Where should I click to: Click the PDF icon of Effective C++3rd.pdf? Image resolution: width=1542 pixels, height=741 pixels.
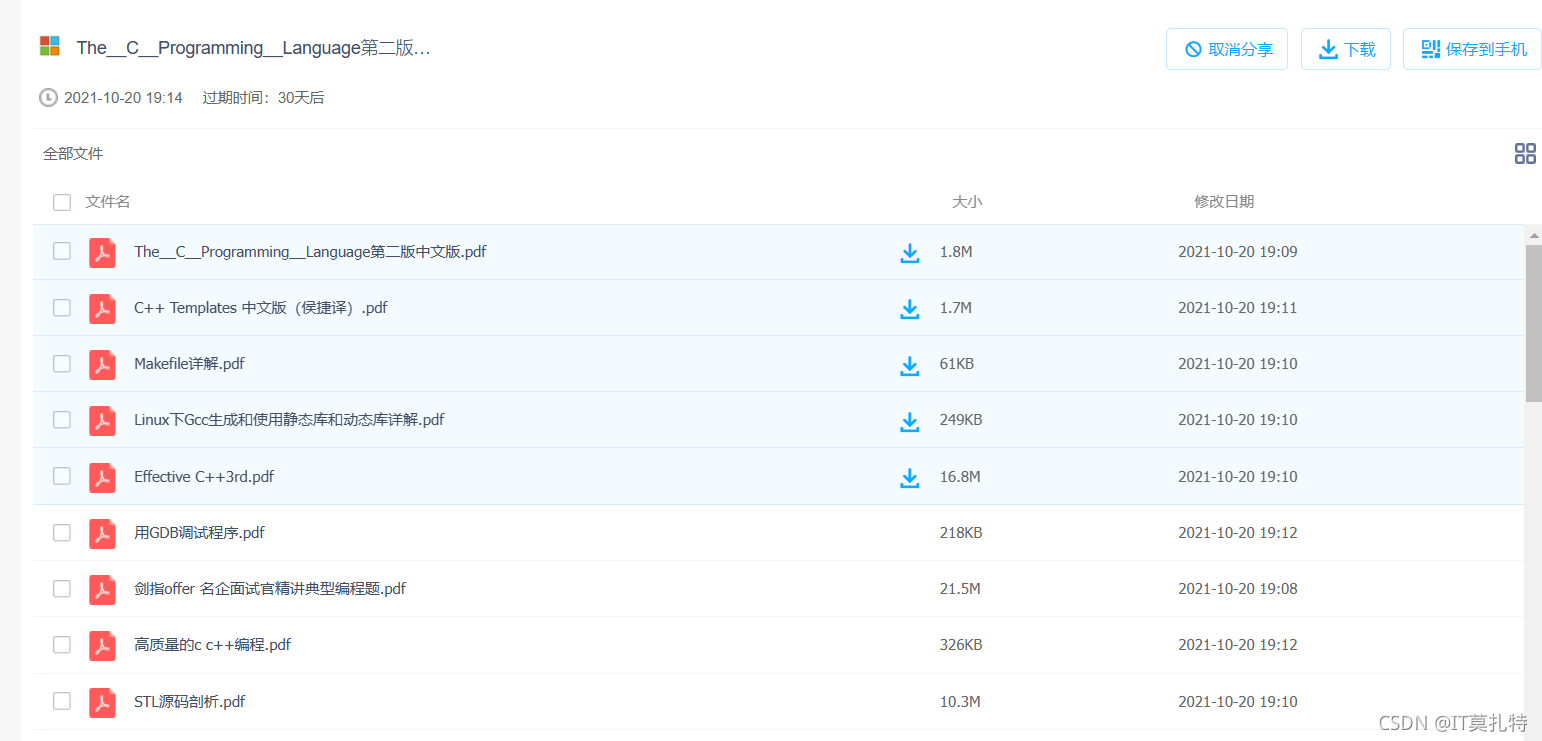pos(102,478)
